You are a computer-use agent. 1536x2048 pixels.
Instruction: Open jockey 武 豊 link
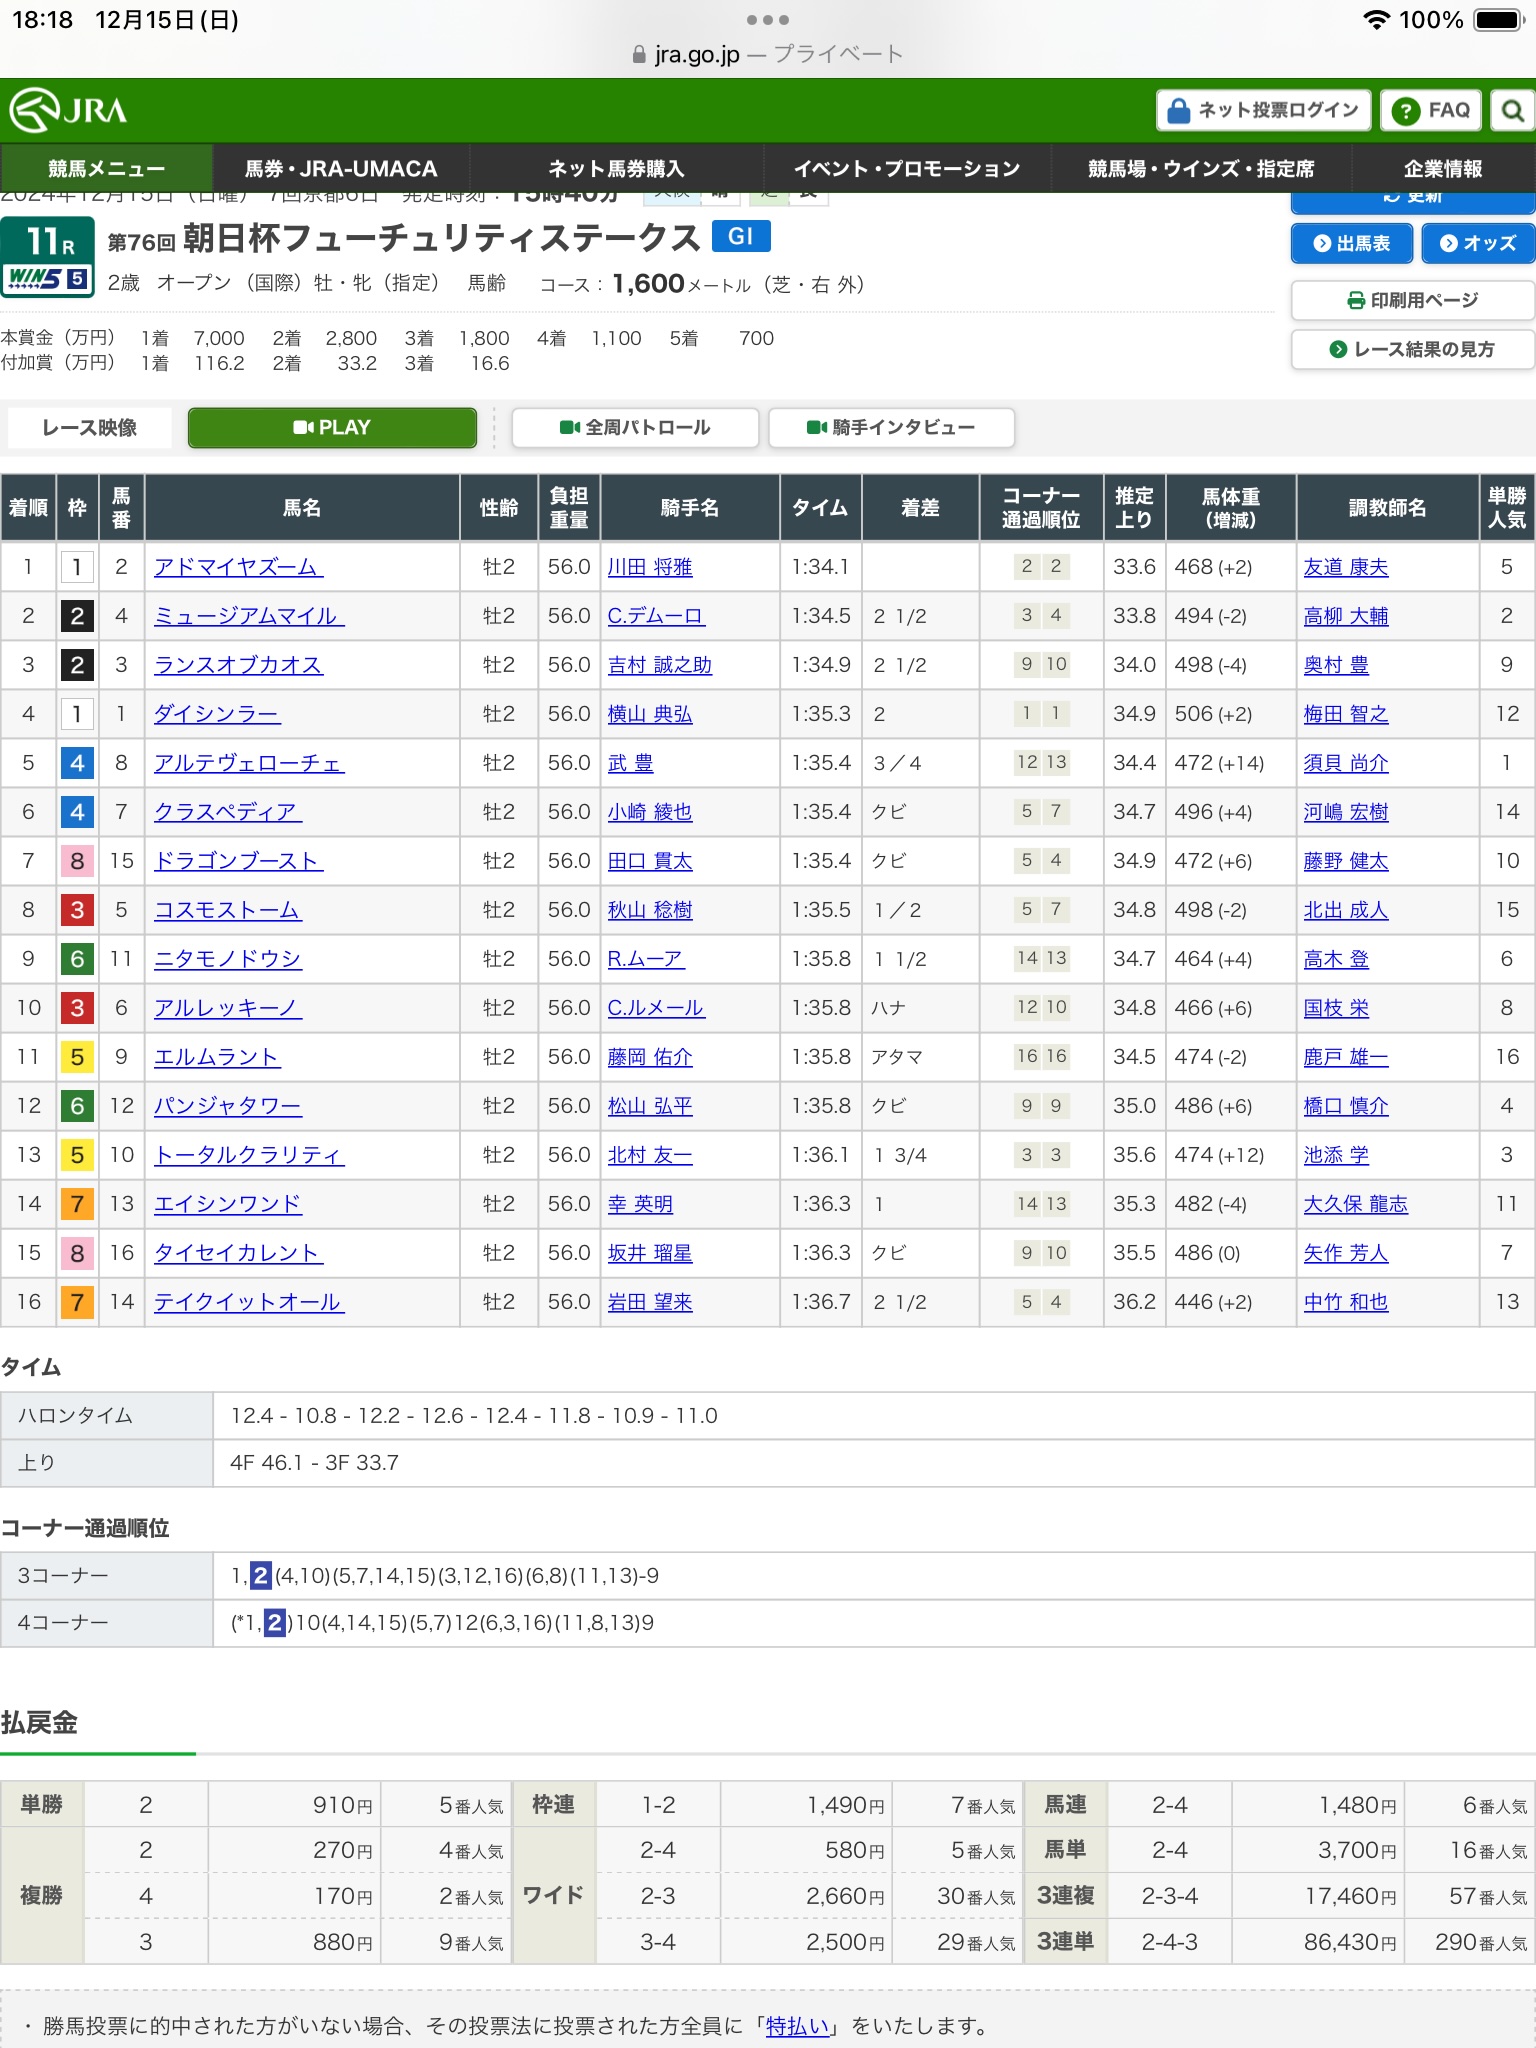pos(631,763)
